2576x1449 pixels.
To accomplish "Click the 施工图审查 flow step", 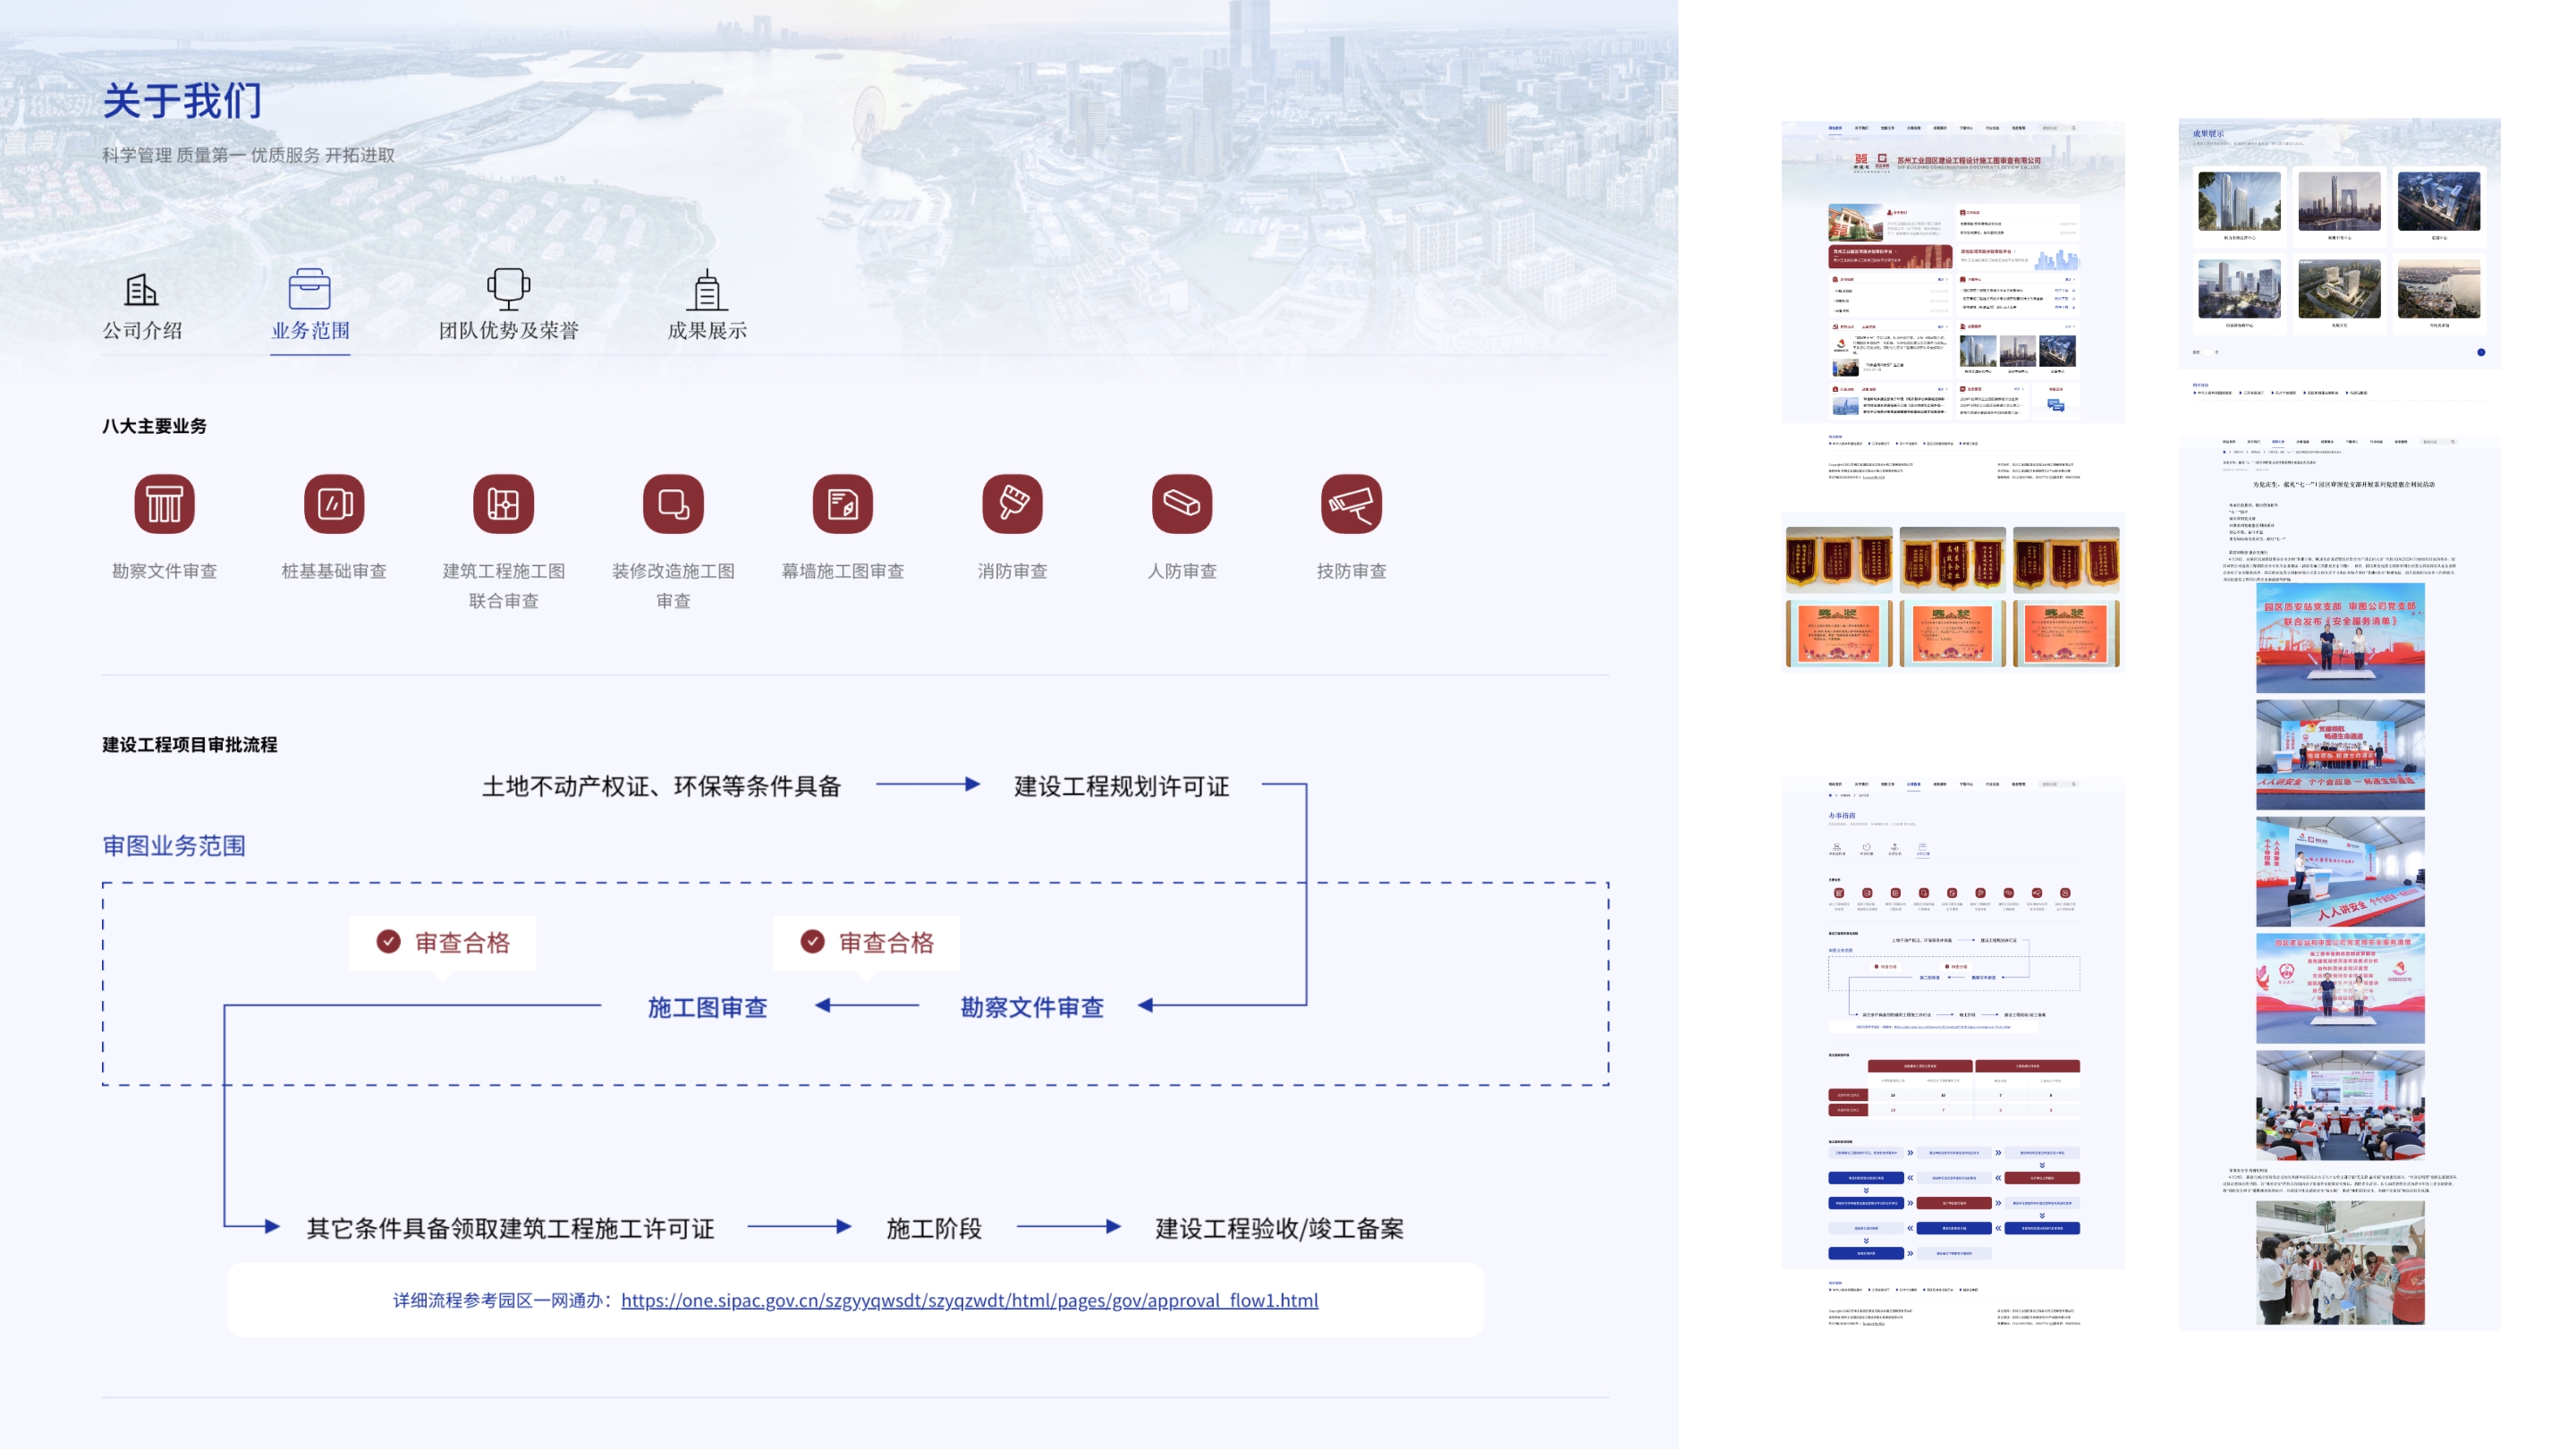I will (707, 1007).
